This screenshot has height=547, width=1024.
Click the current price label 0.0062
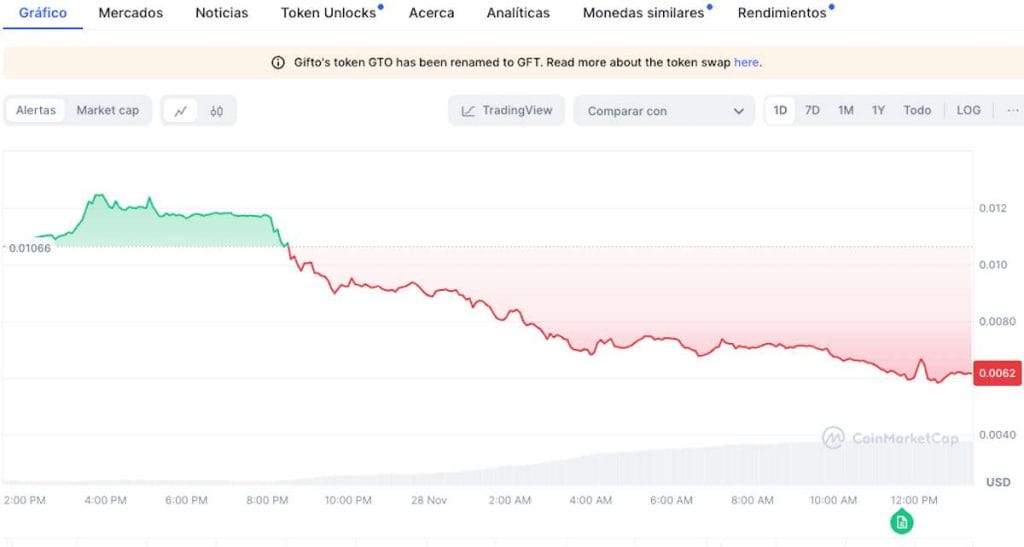(x=997, y=373)
